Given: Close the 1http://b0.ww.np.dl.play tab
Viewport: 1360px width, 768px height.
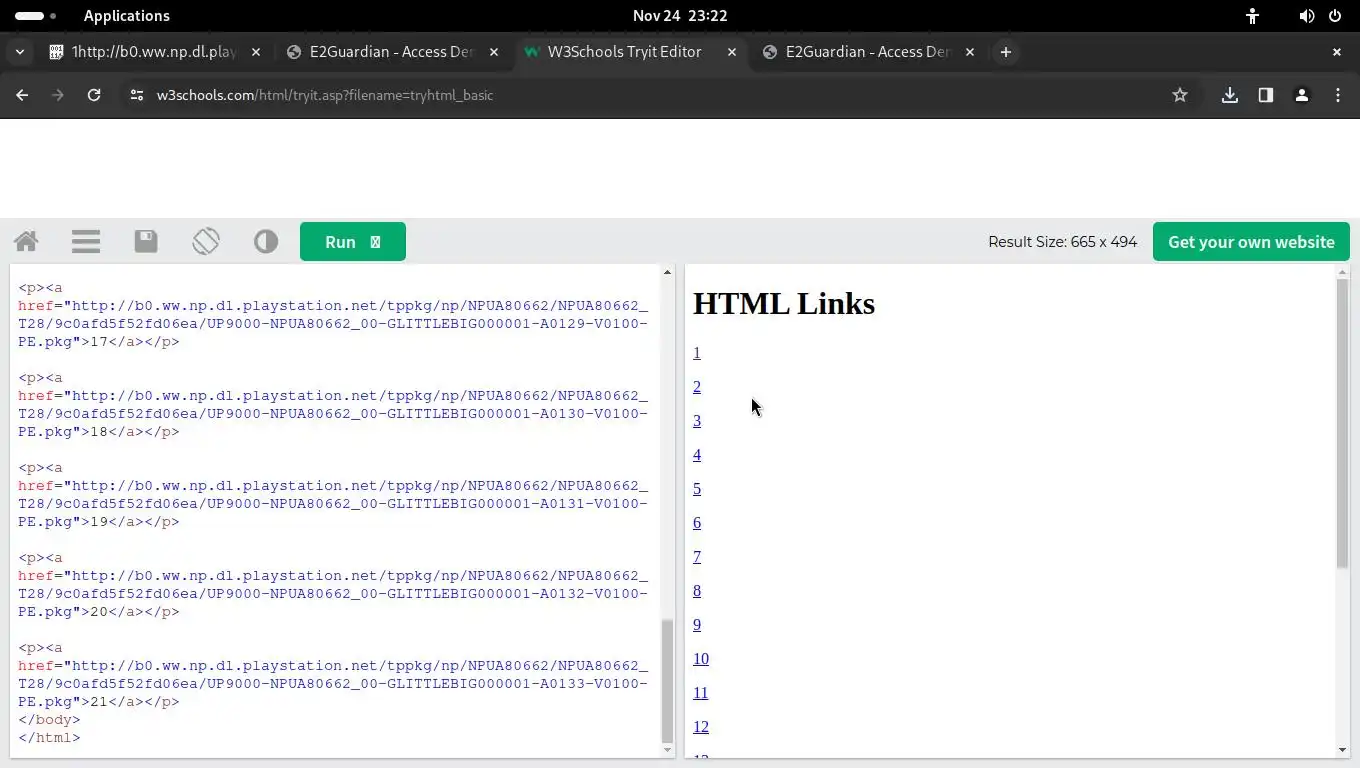Looking at the screenshot, I should [256, 52].
